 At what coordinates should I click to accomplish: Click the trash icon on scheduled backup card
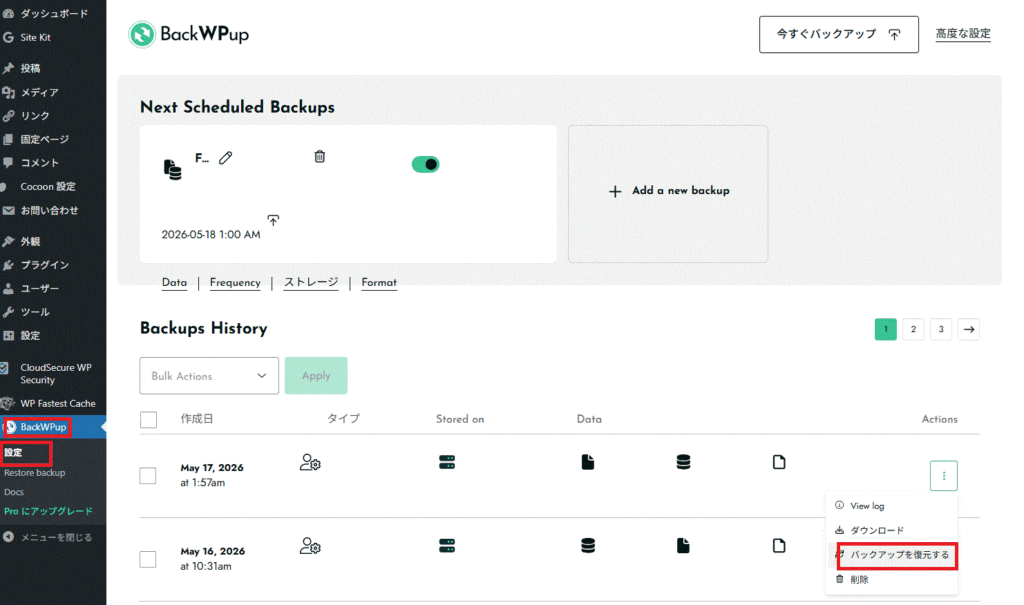tap(319, 156)
